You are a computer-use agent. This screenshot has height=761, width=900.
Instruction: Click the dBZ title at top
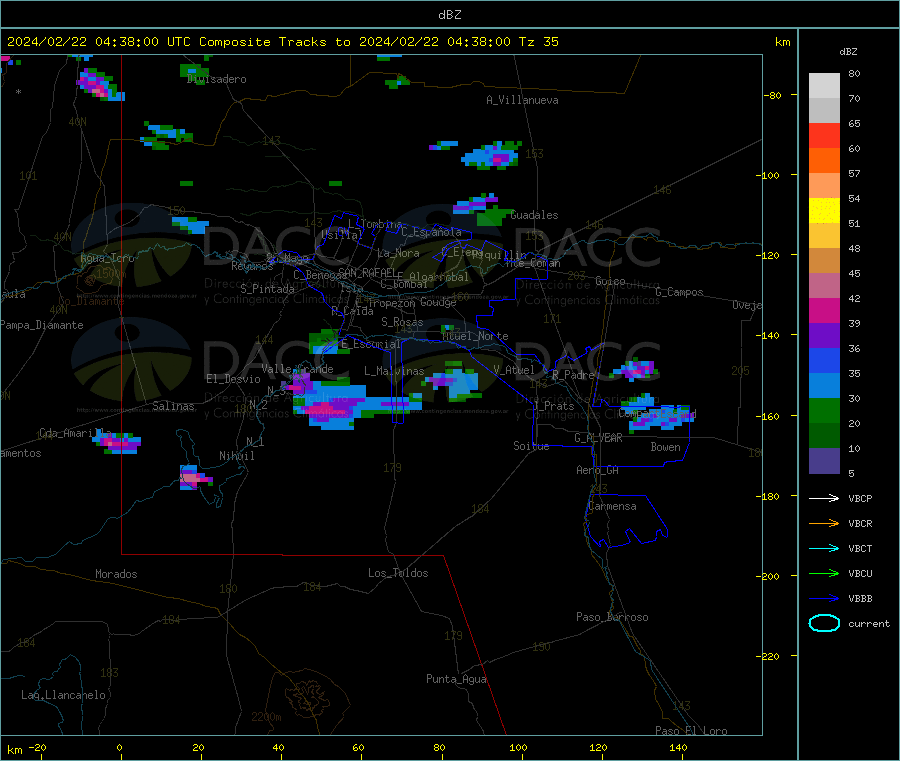(449, 15)
